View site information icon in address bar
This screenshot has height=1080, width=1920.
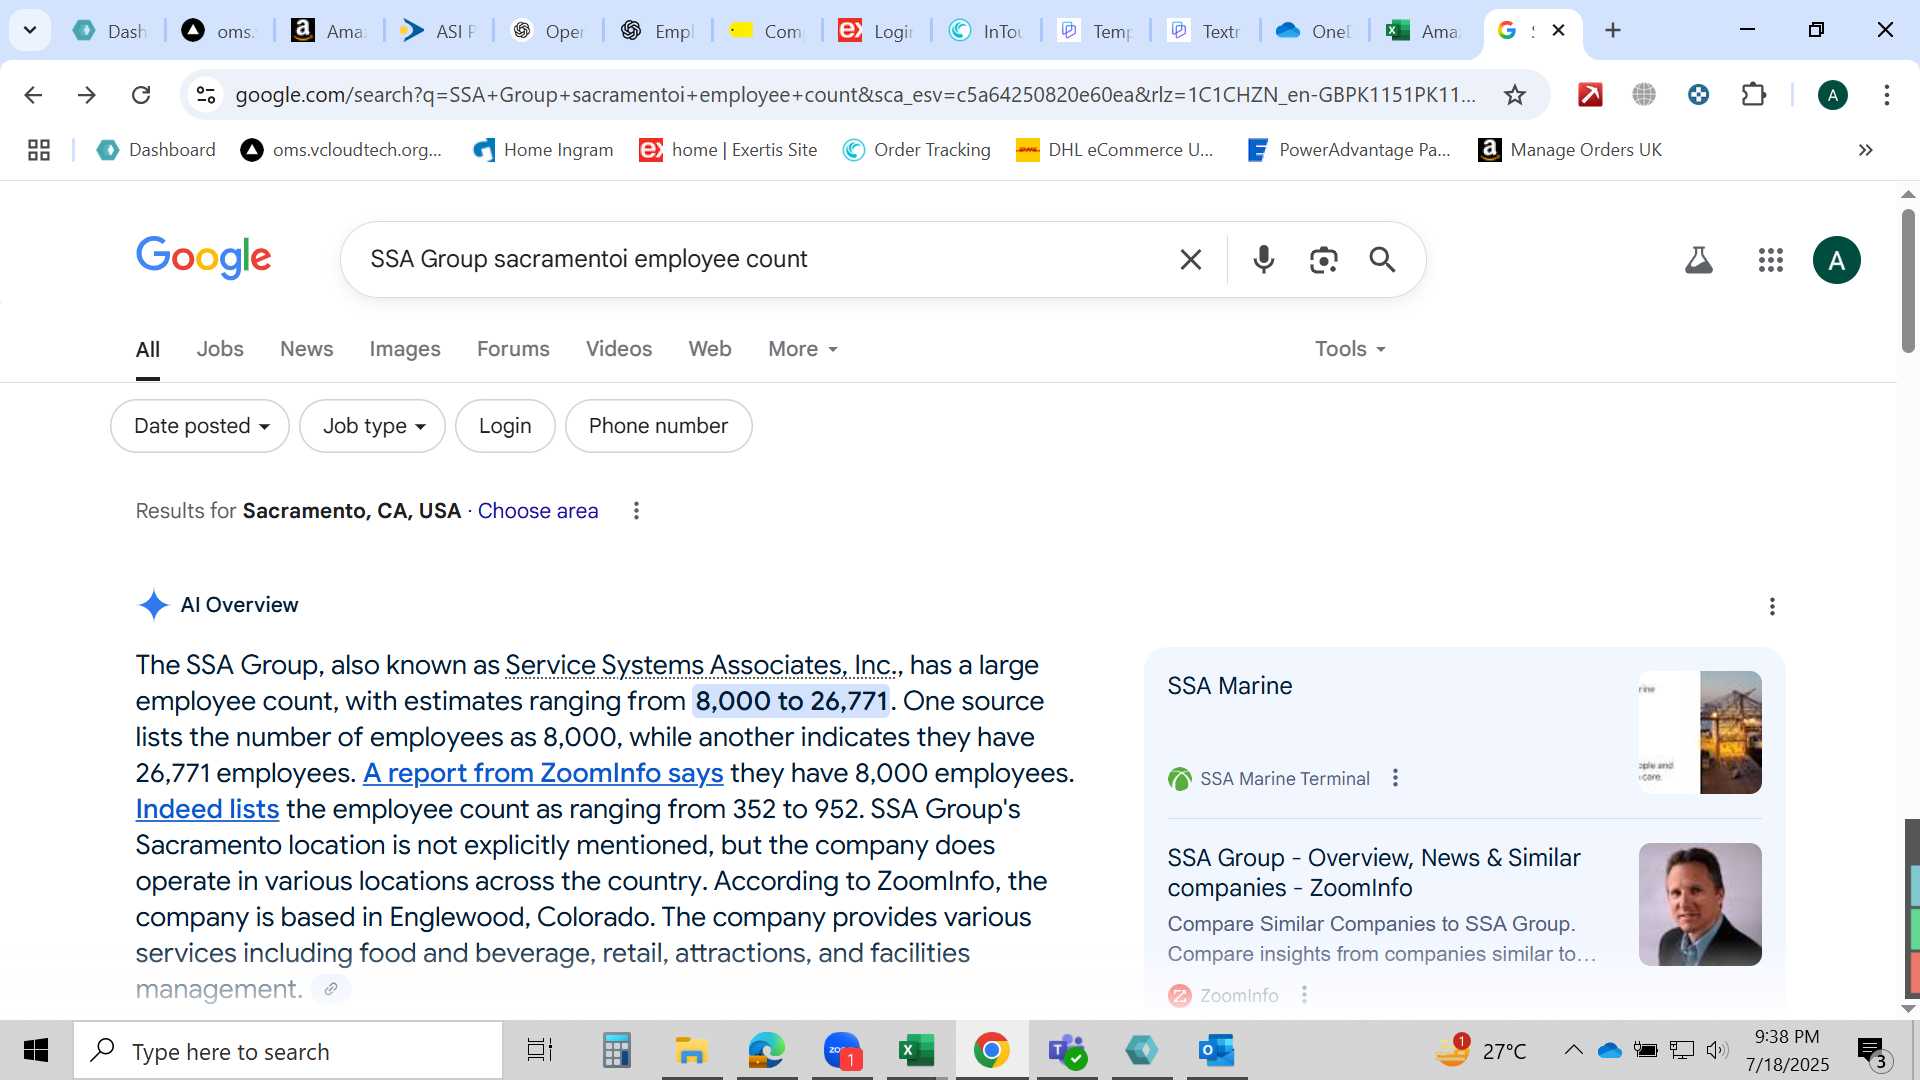pos(205,95)
